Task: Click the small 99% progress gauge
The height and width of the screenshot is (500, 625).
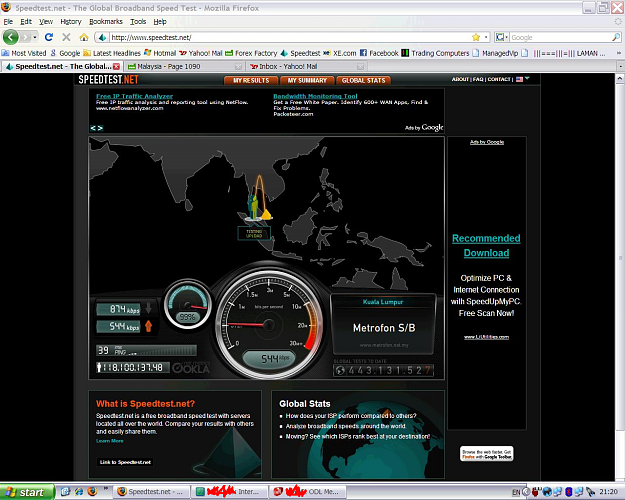Action: [x=187, y=306]
